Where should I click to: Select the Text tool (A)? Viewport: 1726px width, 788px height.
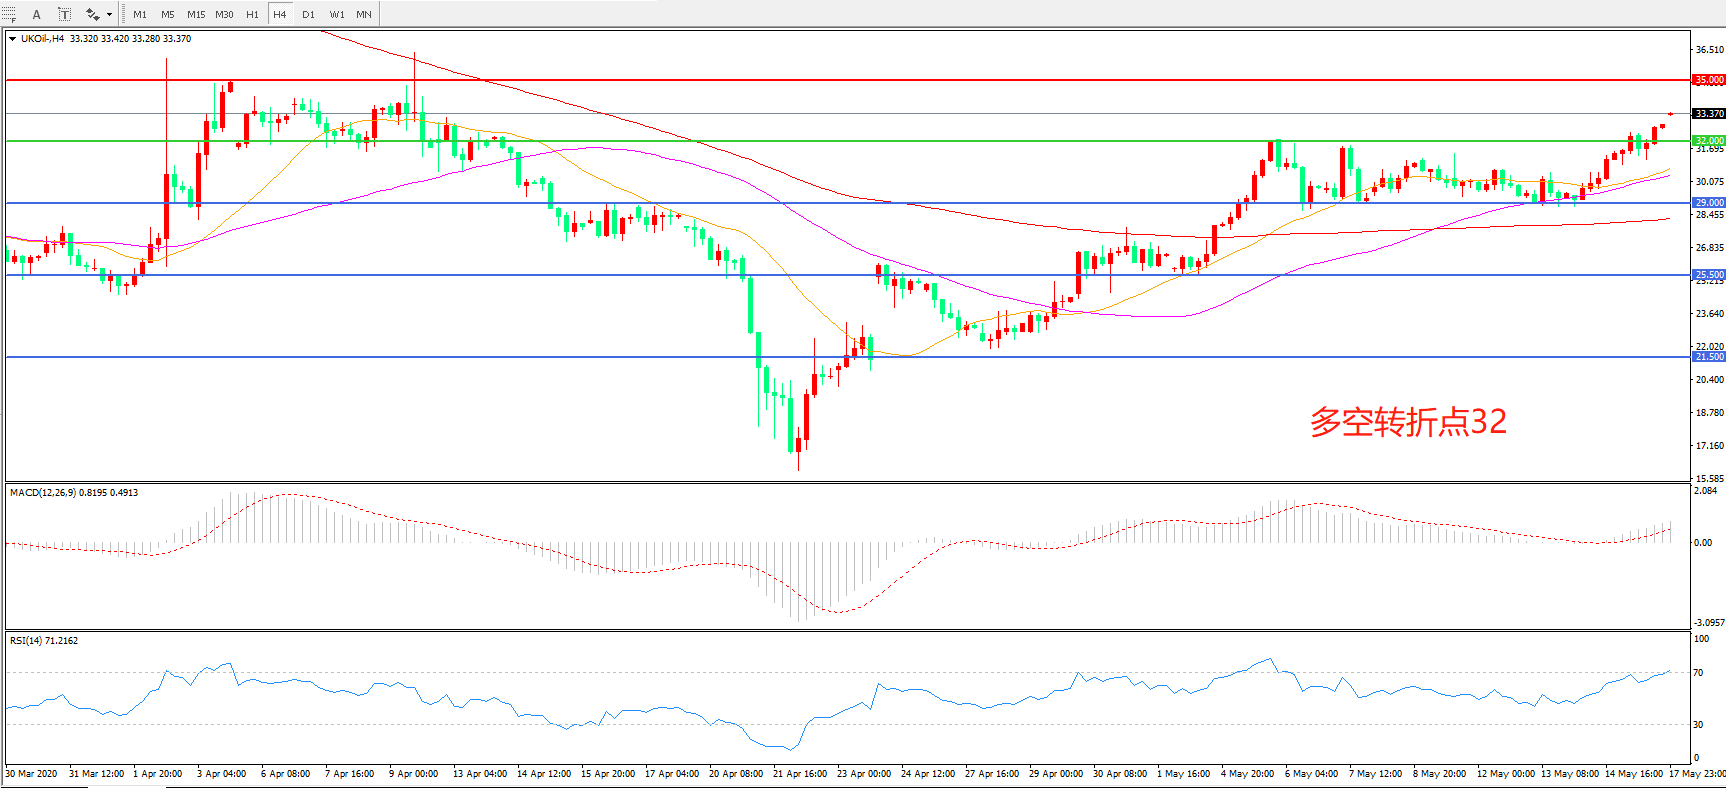coord(37,14)
